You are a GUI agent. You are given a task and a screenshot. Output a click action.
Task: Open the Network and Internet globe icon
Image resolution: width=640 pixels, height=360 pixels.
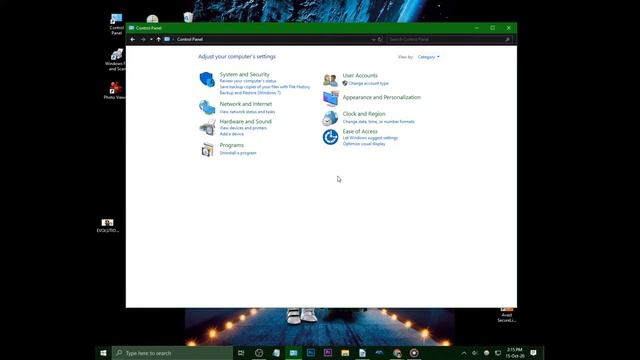207,107
